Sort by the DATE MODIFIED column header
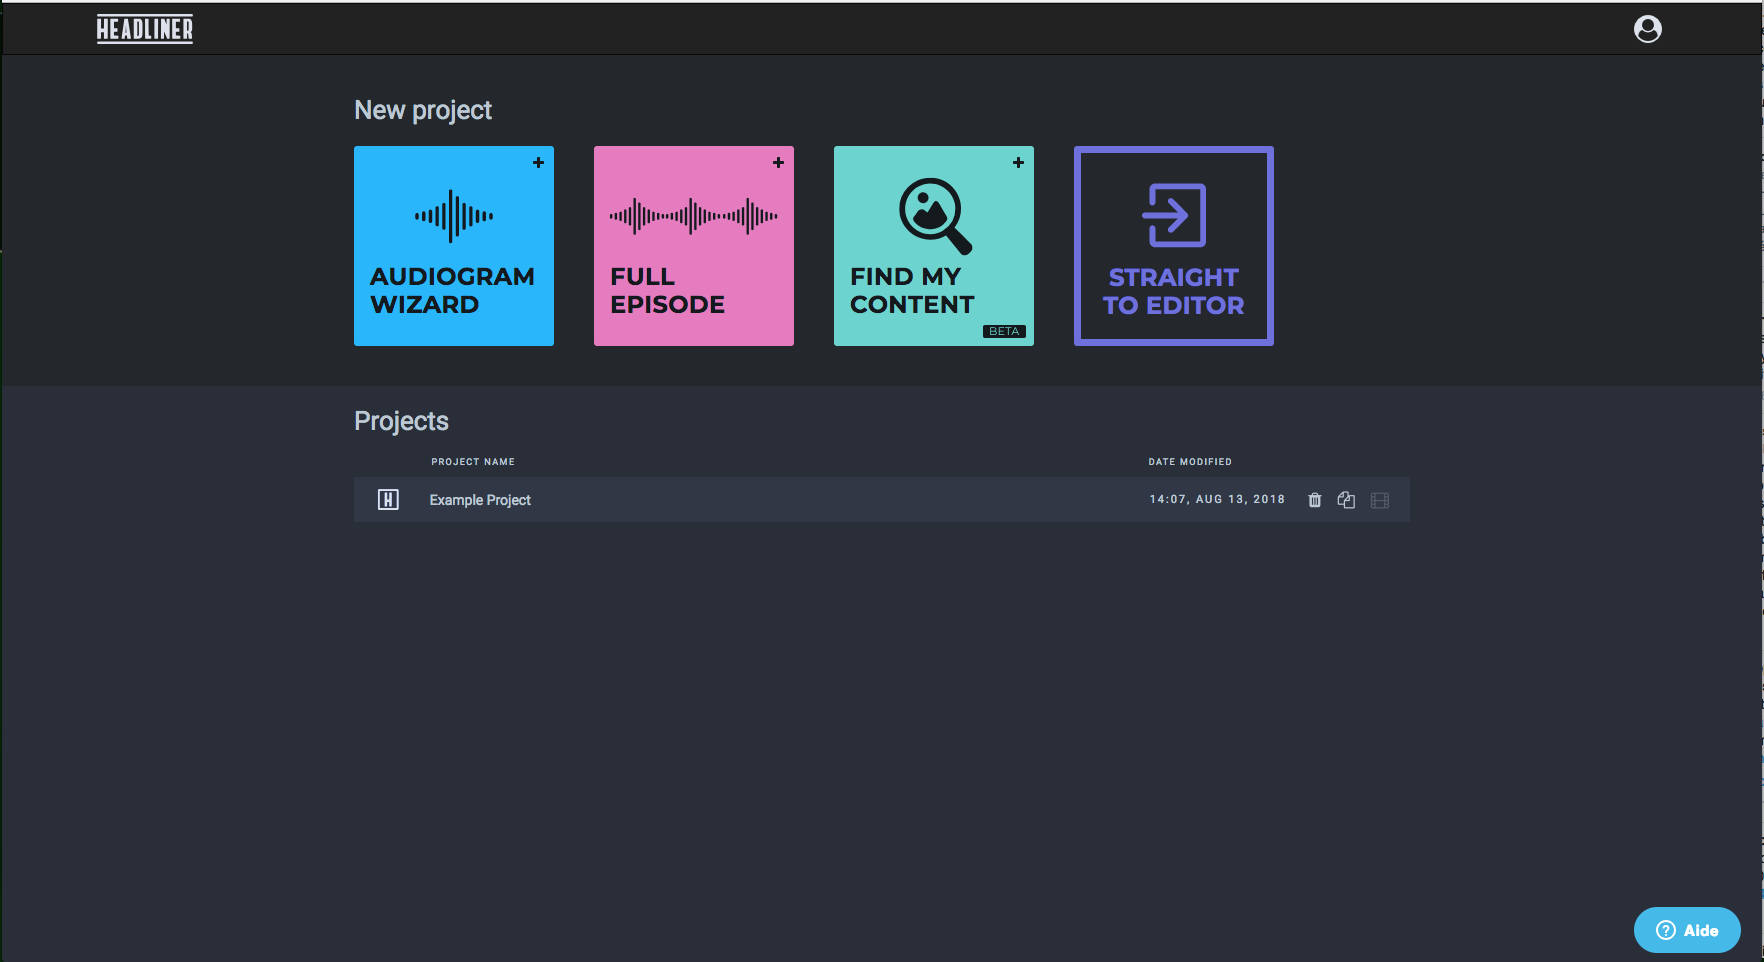This screenshot has width=1764, height=962. click(1190, 462)
